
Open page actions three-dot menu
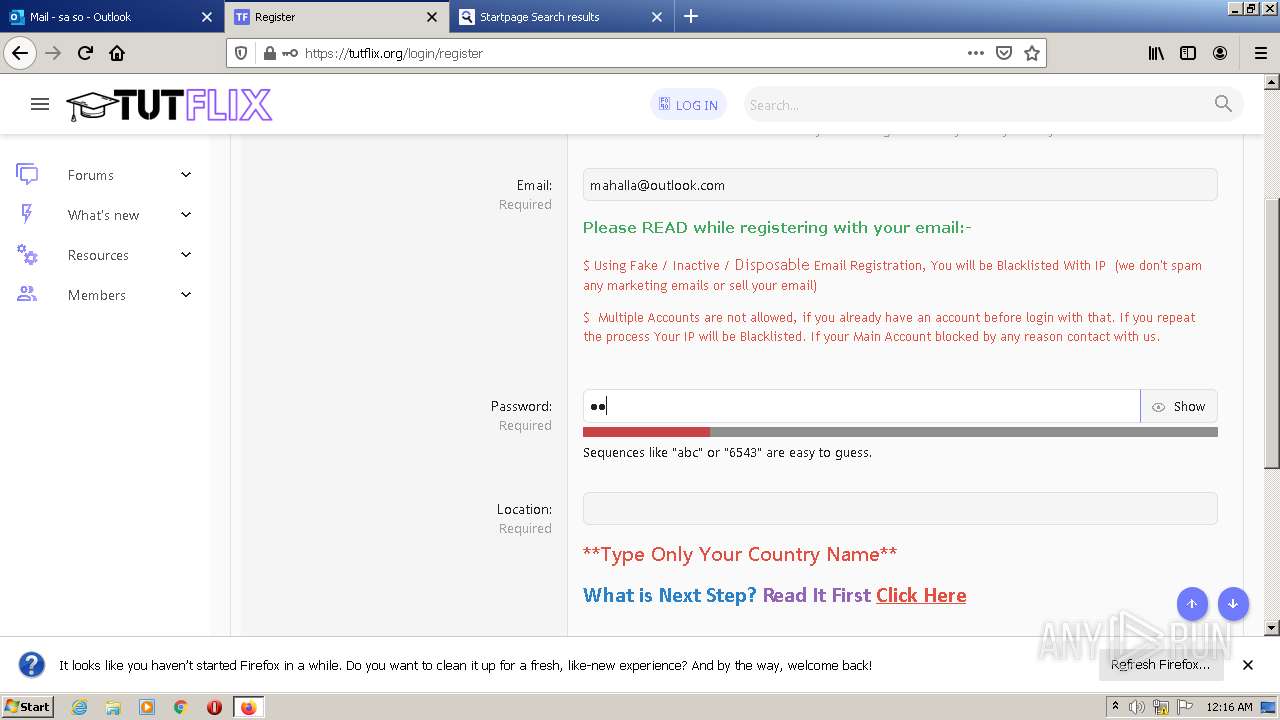[976, 53]
